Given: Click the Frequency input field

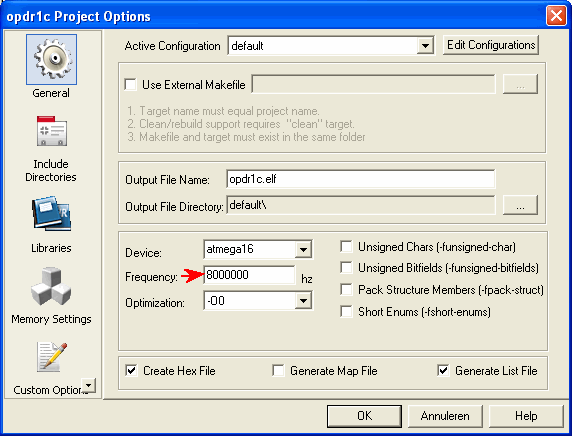Looking at the screenshot, I should click(250, 275).
